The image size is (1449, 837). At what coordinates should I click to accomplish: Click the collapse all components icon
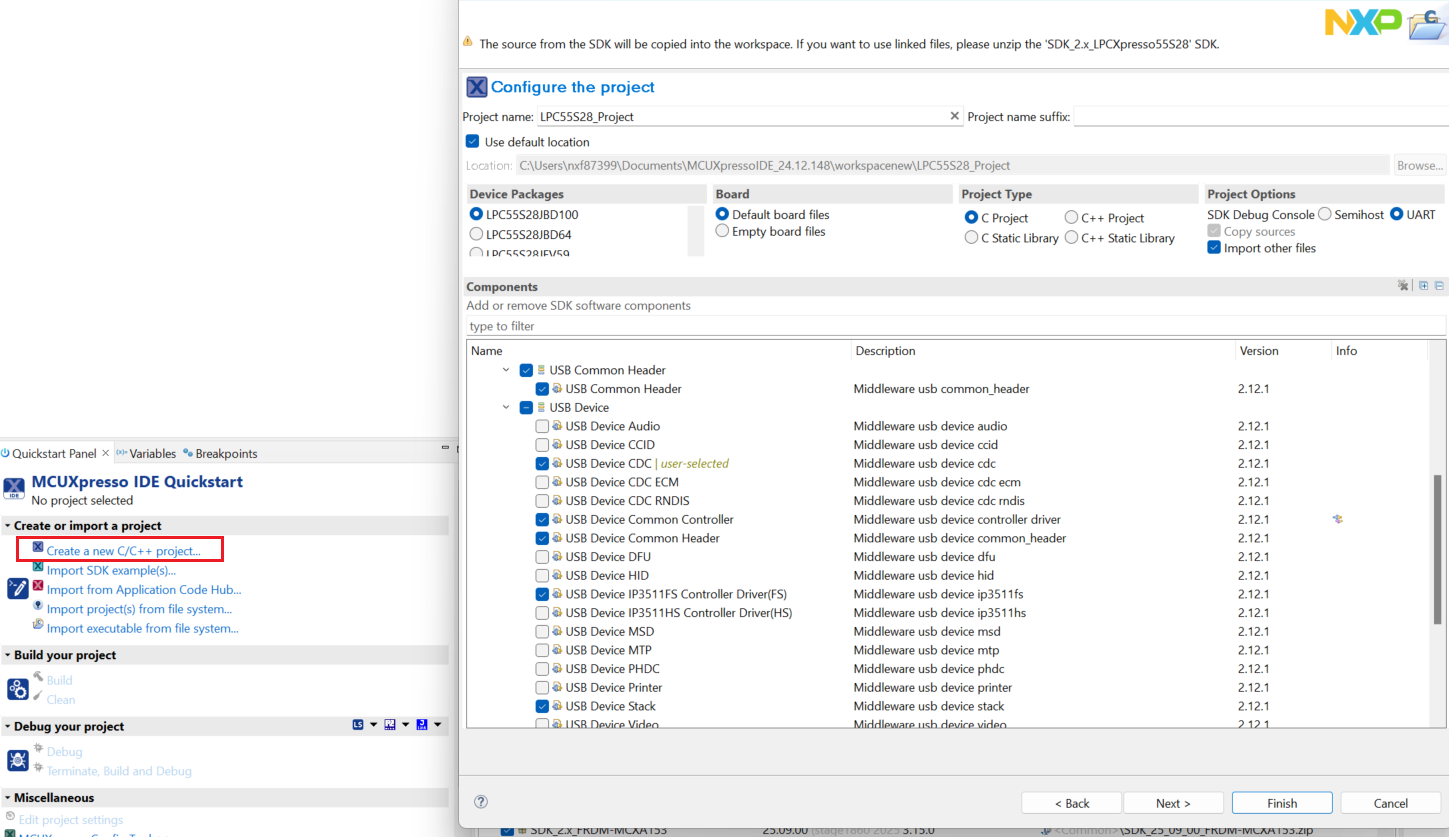1439,286
